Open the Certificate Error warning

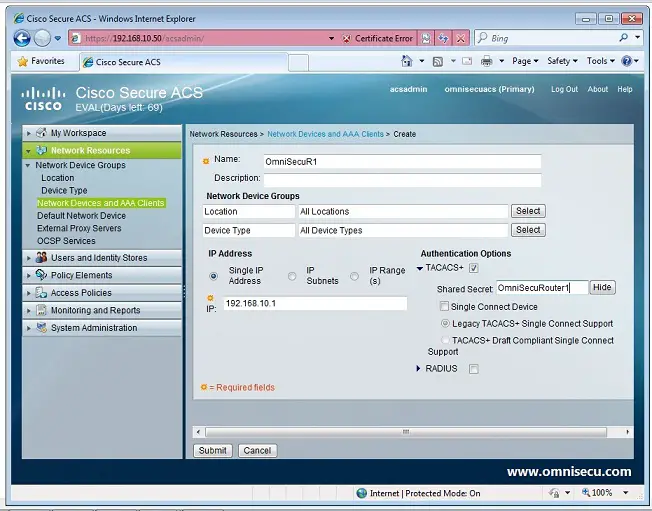point(378,39)
